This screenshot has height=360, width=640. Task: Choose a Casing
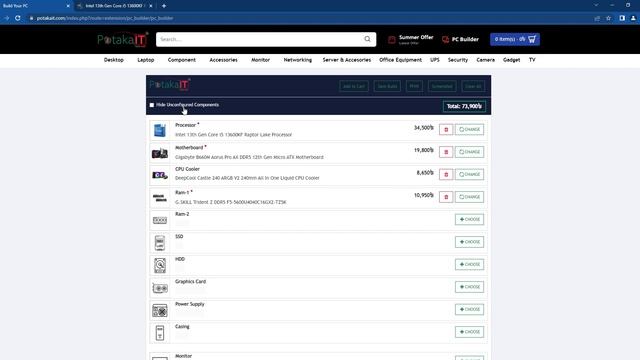469,331
